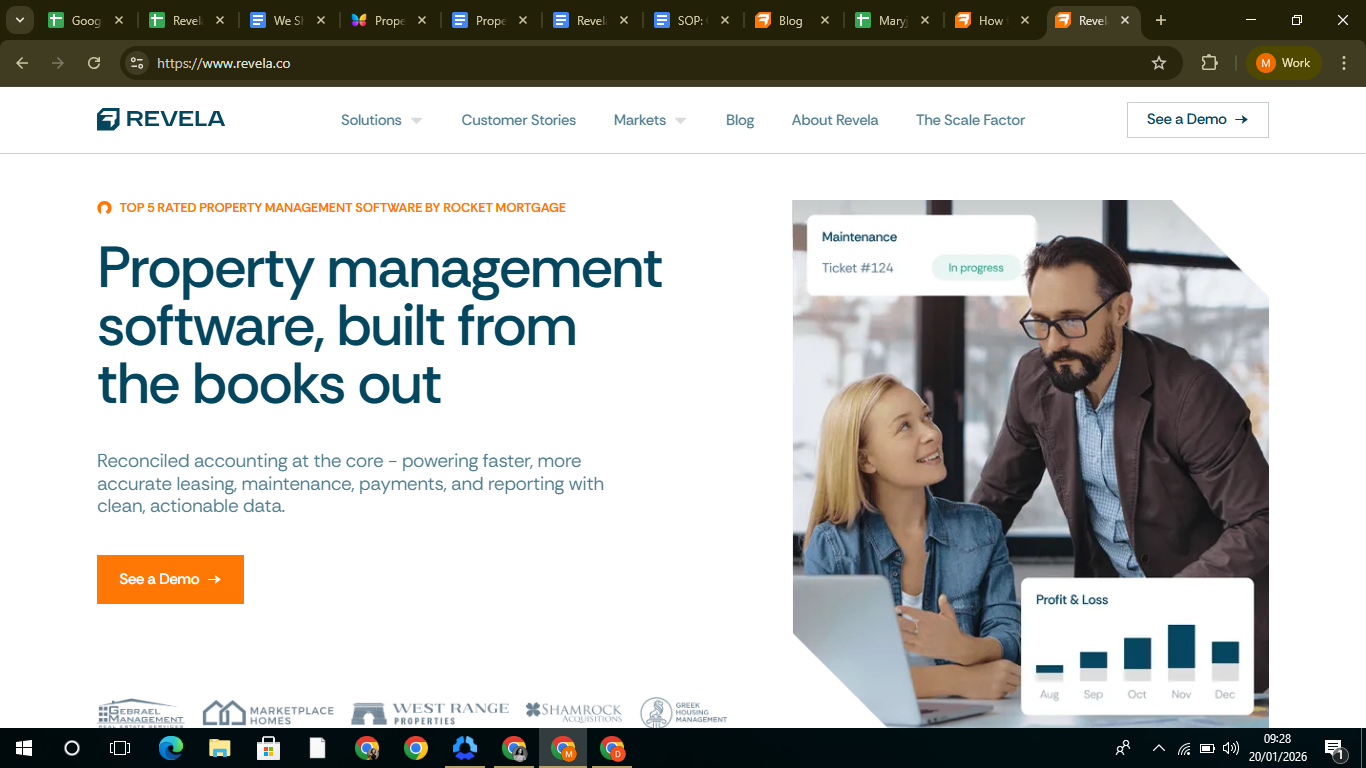Click the orange See a Demo button
This screenshot has width=1366, height=768.
[170, 579]
